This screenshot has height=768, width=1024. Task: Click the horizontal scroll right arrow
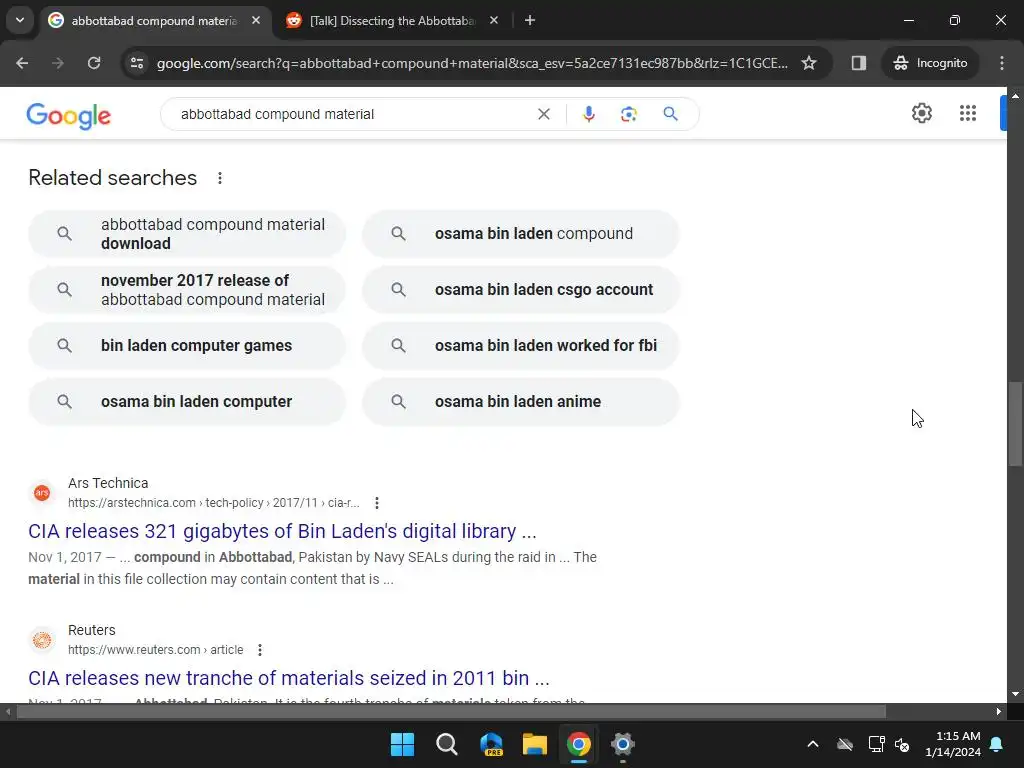999,711
